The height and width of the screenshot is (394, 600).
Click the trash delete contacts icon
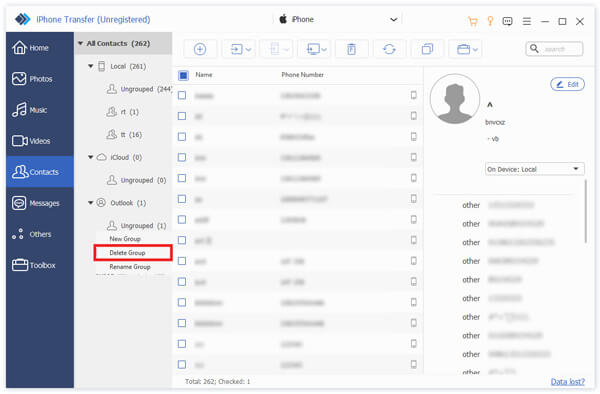(351, 49)
